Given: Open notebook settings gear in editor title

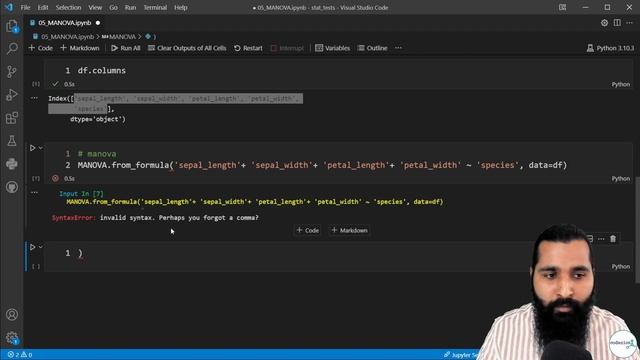Looking at the screenshot, I should pos(604,23).
